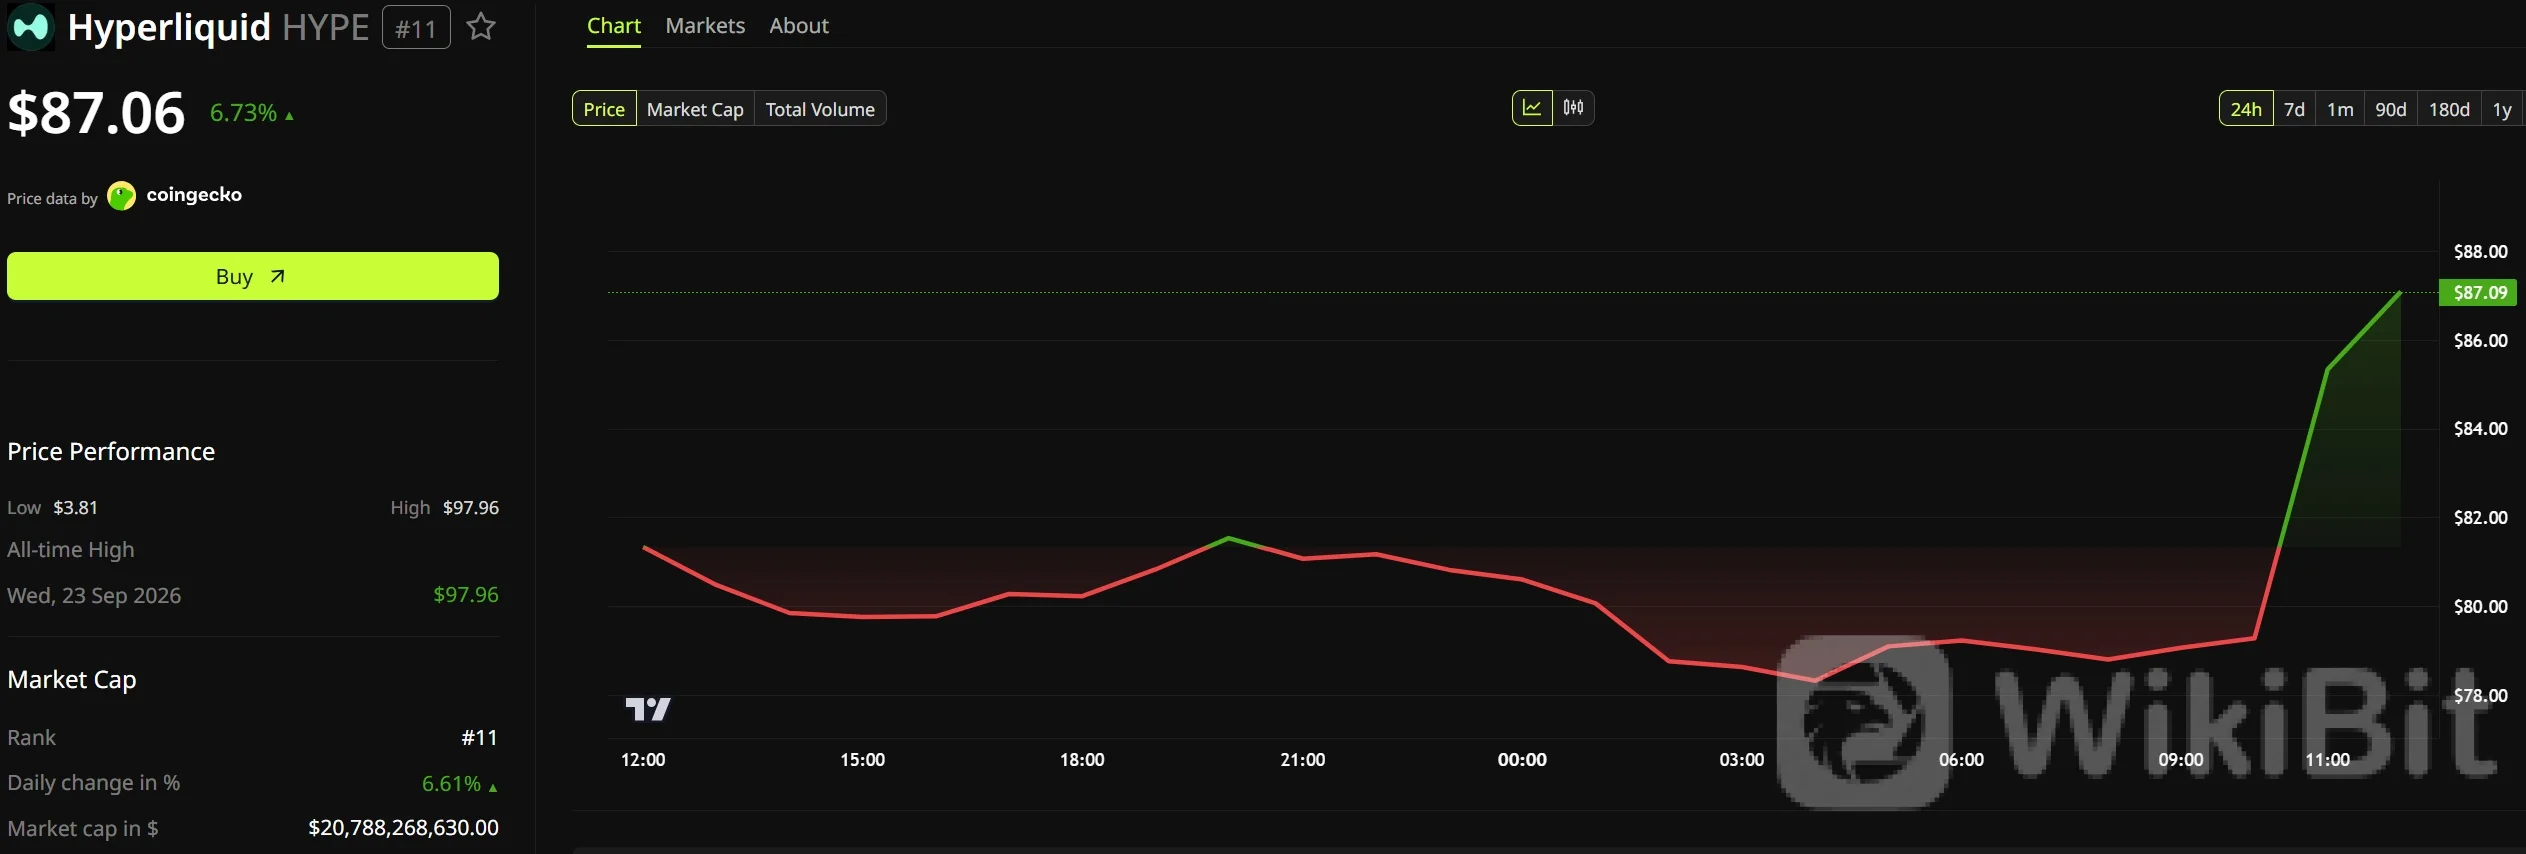
Task: Click the Market Cap section heading
Action: click(72, 680)
